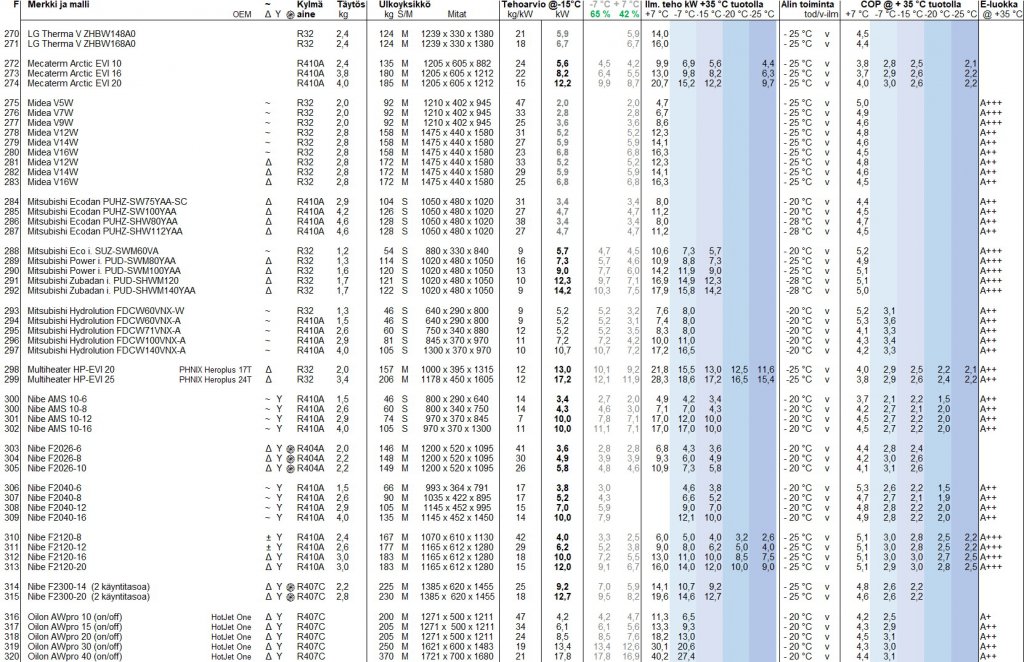Select the 'Nibe AMS 10-16' model cell

(x=59, y=429)
